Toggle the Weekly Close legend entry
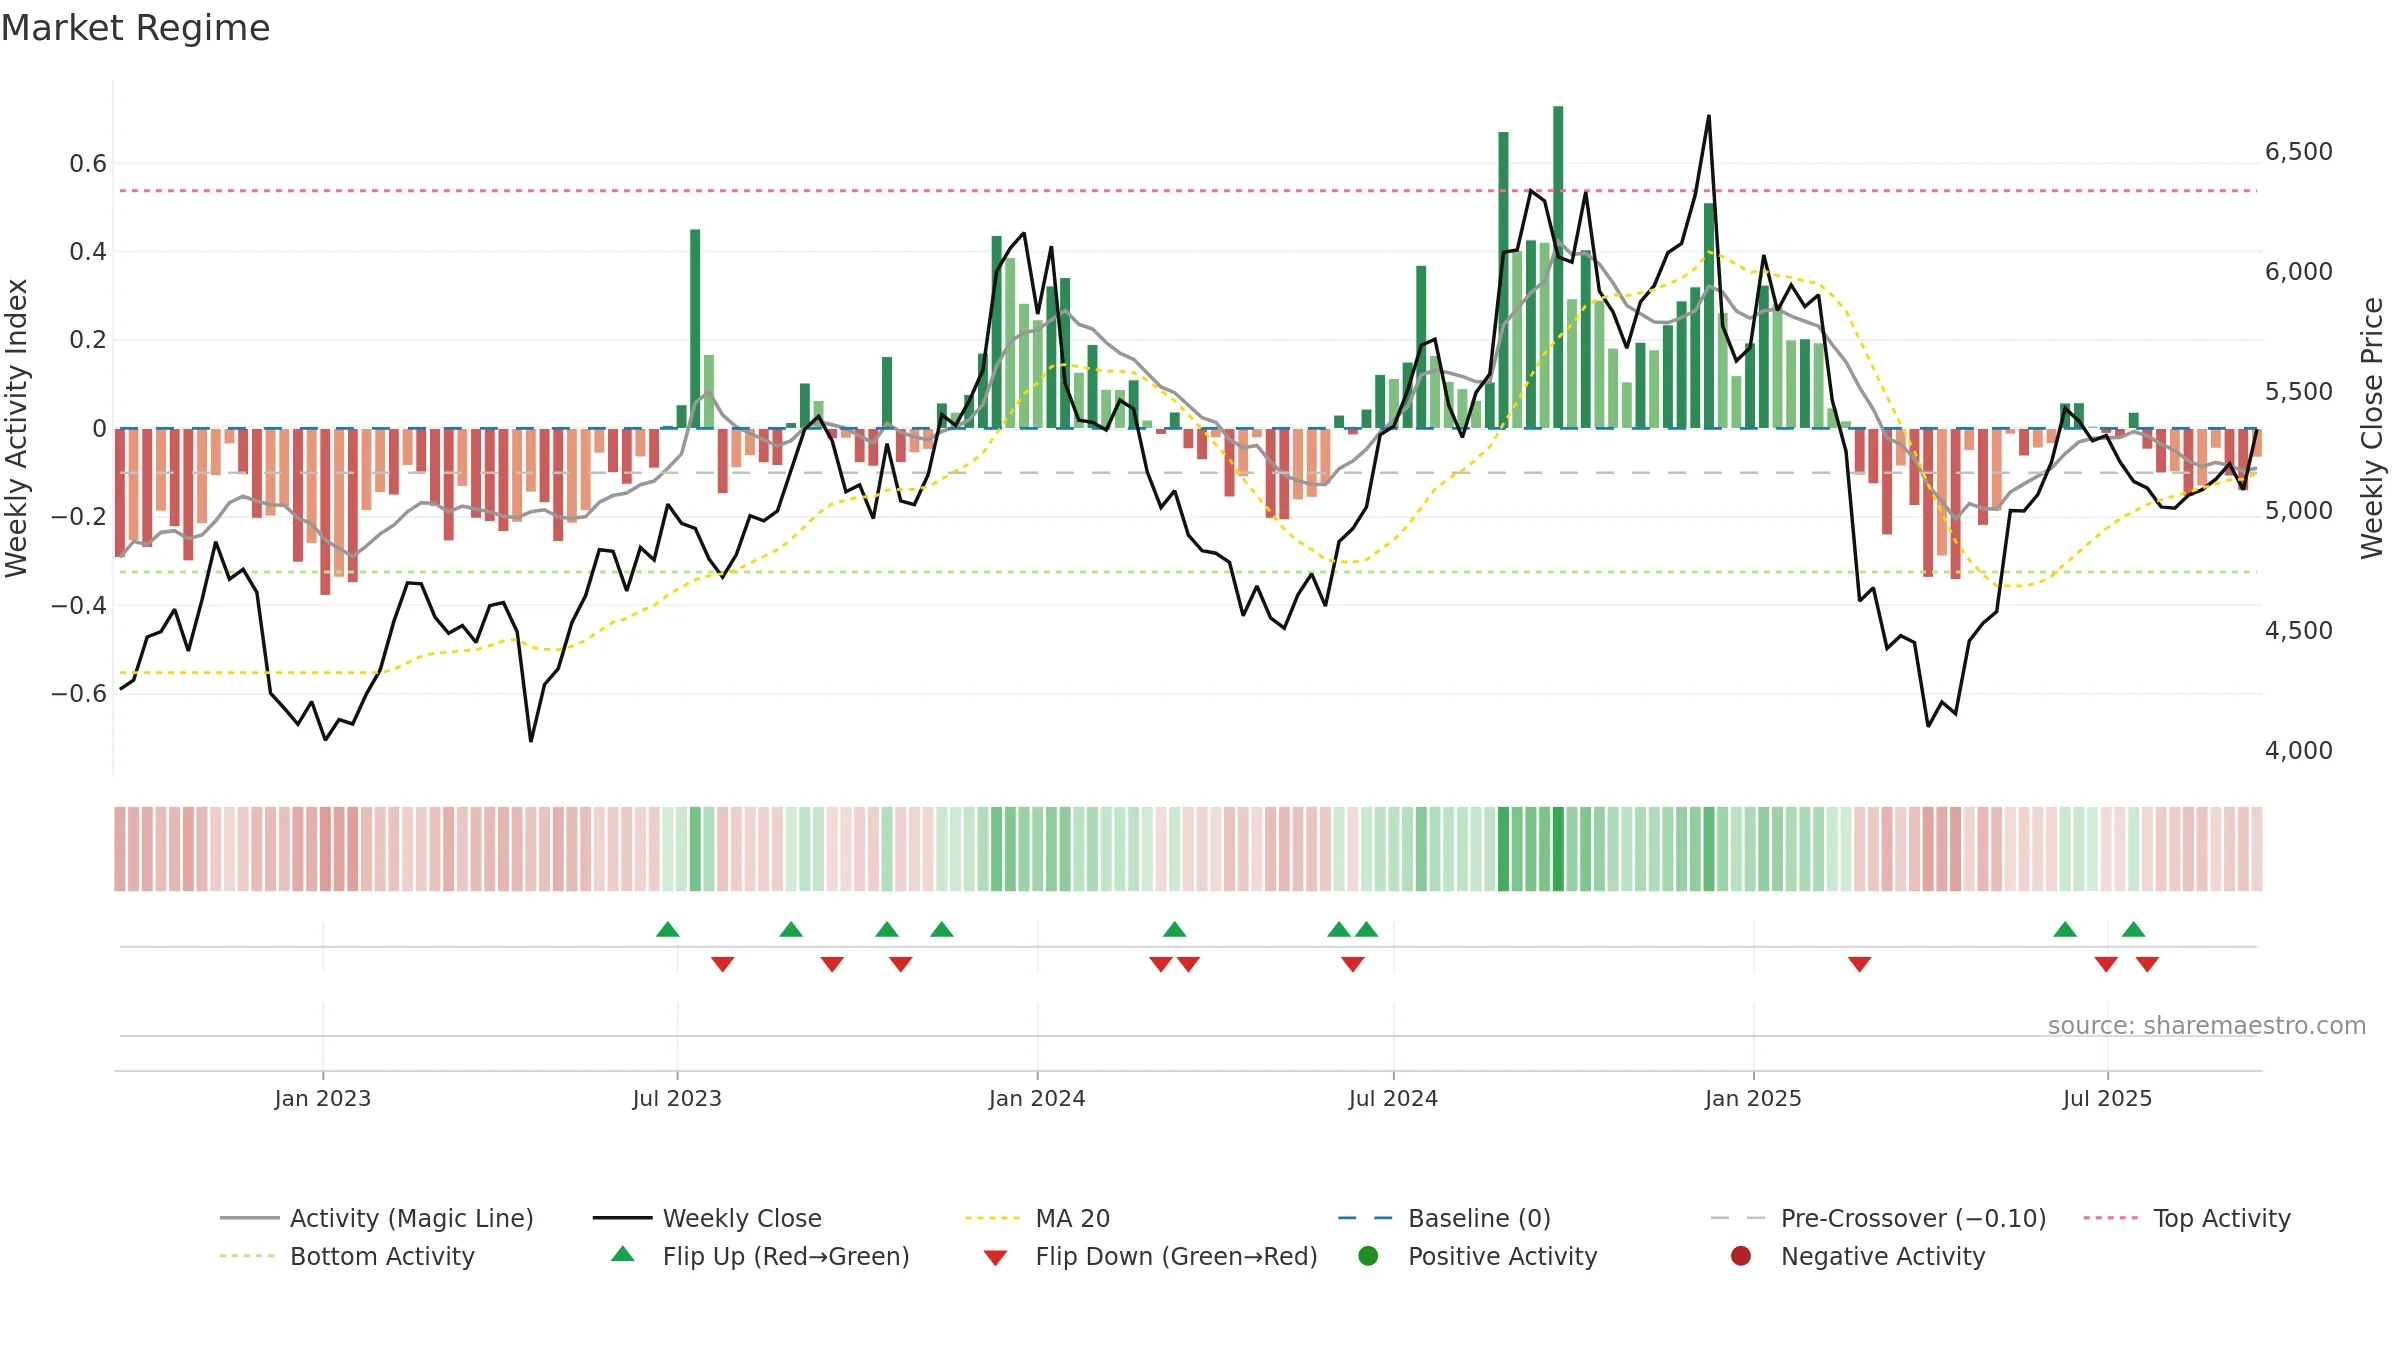The image size is (2400, 1350). [x=707, y=1218]
